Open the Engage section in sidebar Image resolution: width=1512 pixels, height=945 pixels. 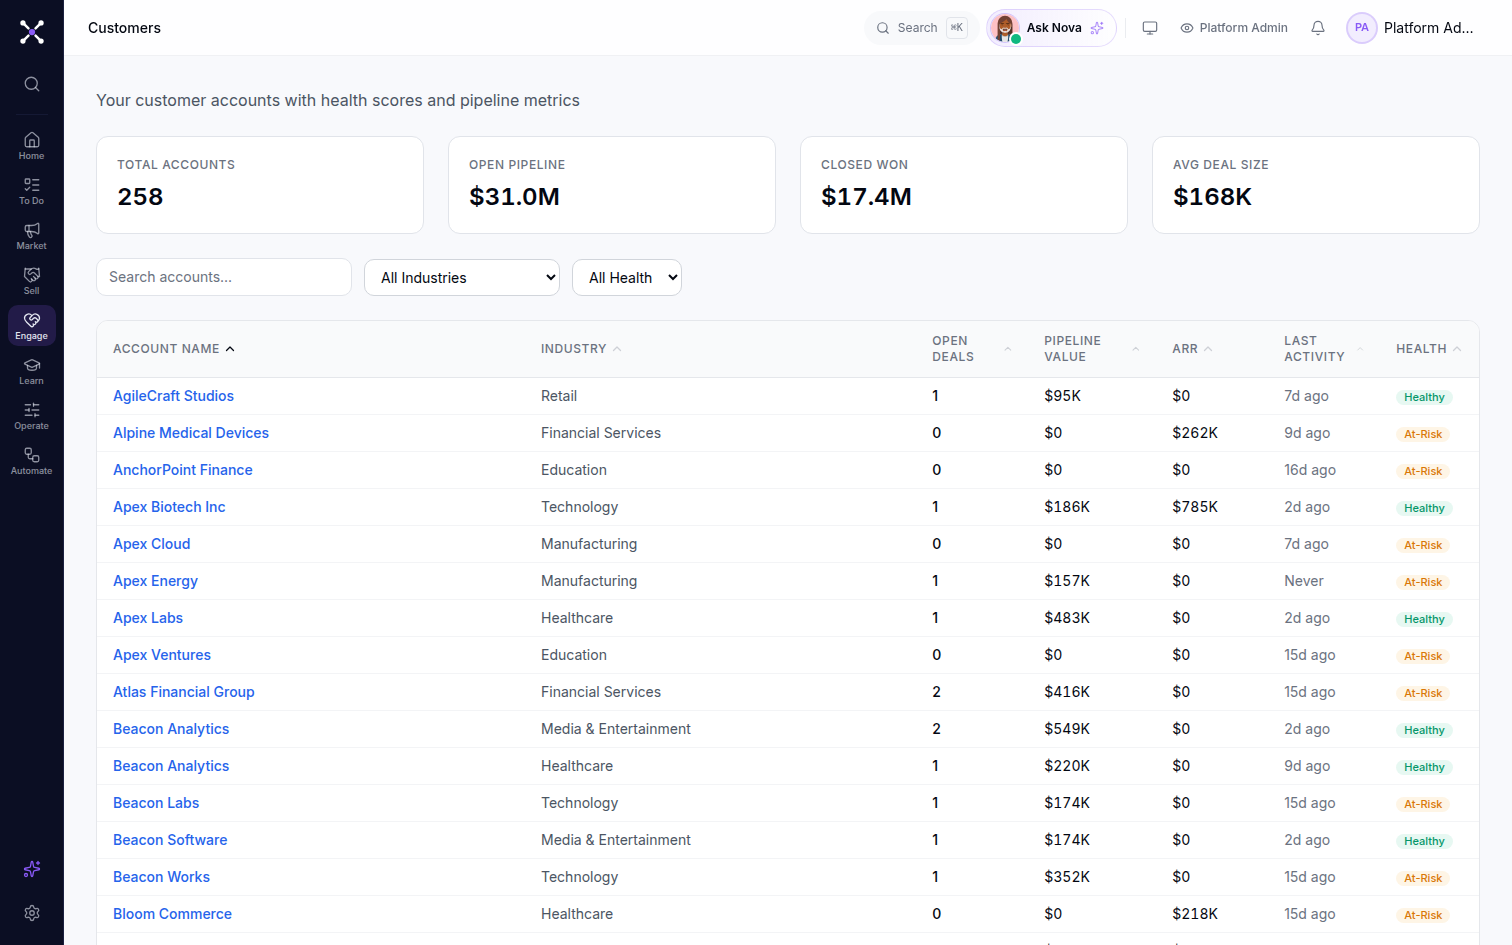(32, 326)
